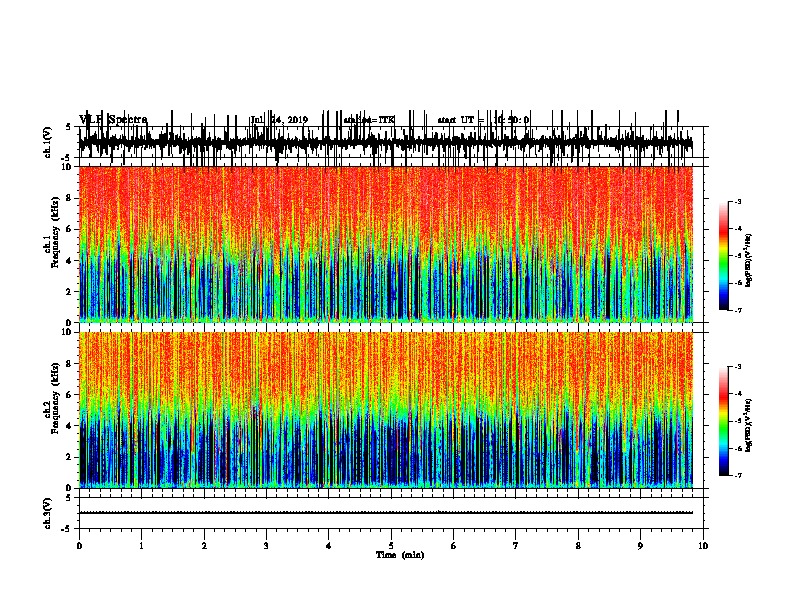Image resolution: width=792 pixels, height=612 pixels.
Task: Click the "-7" value on ch.2 color bar
Action: [738, 475]
